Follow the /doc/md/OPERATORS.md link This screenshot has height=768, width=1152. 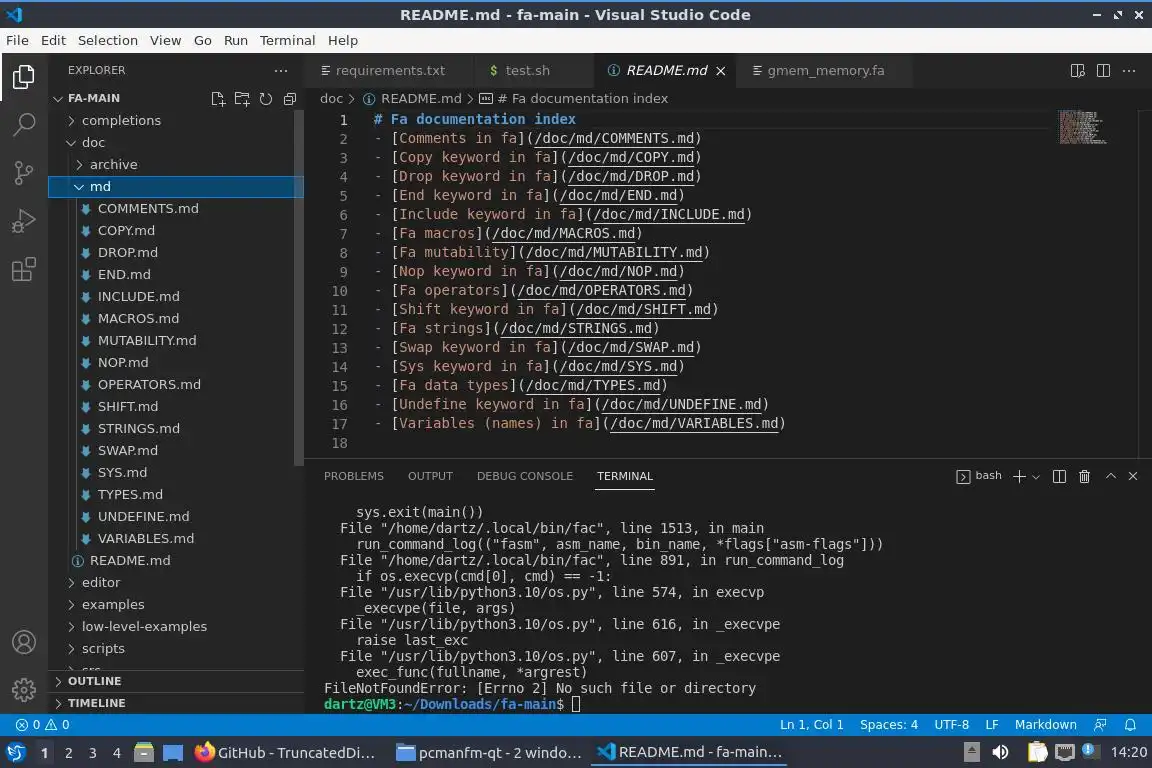point(601,290)
